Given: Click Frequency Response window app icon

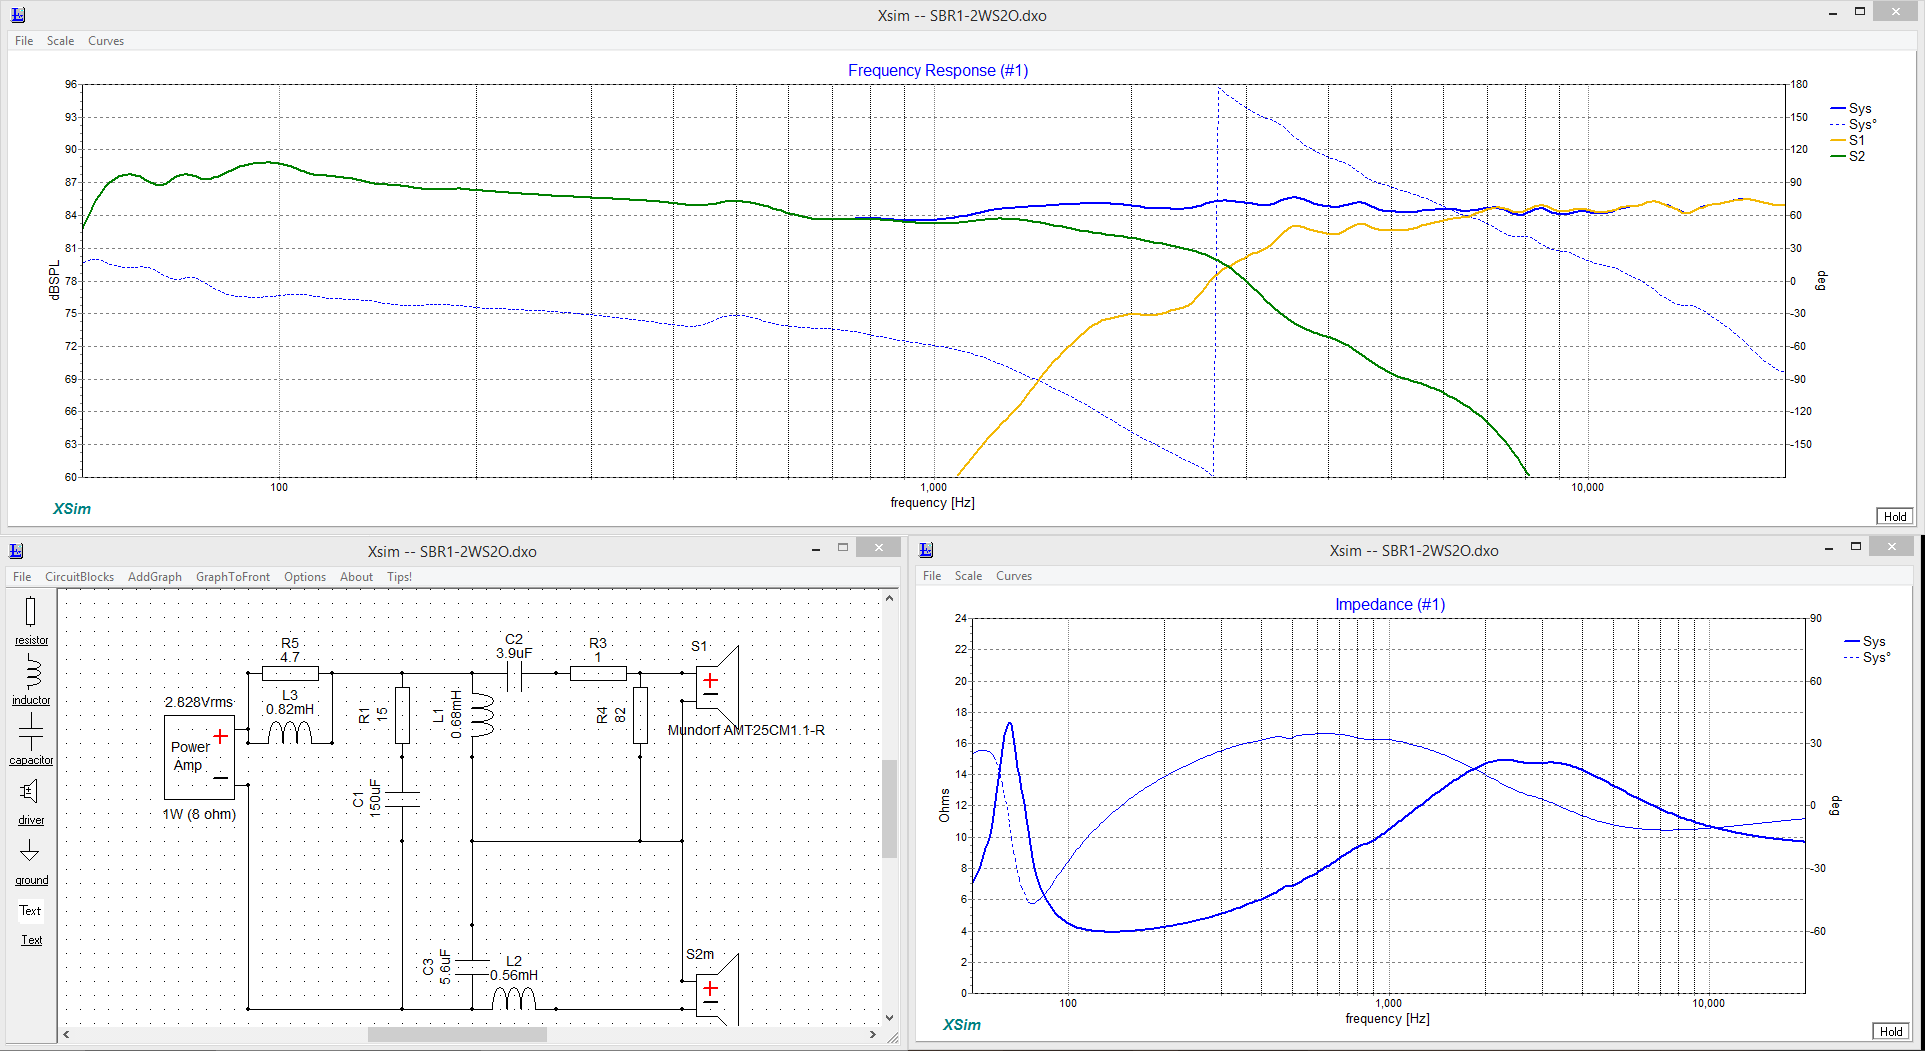Looking at the screenshot, I should point(17,15).
